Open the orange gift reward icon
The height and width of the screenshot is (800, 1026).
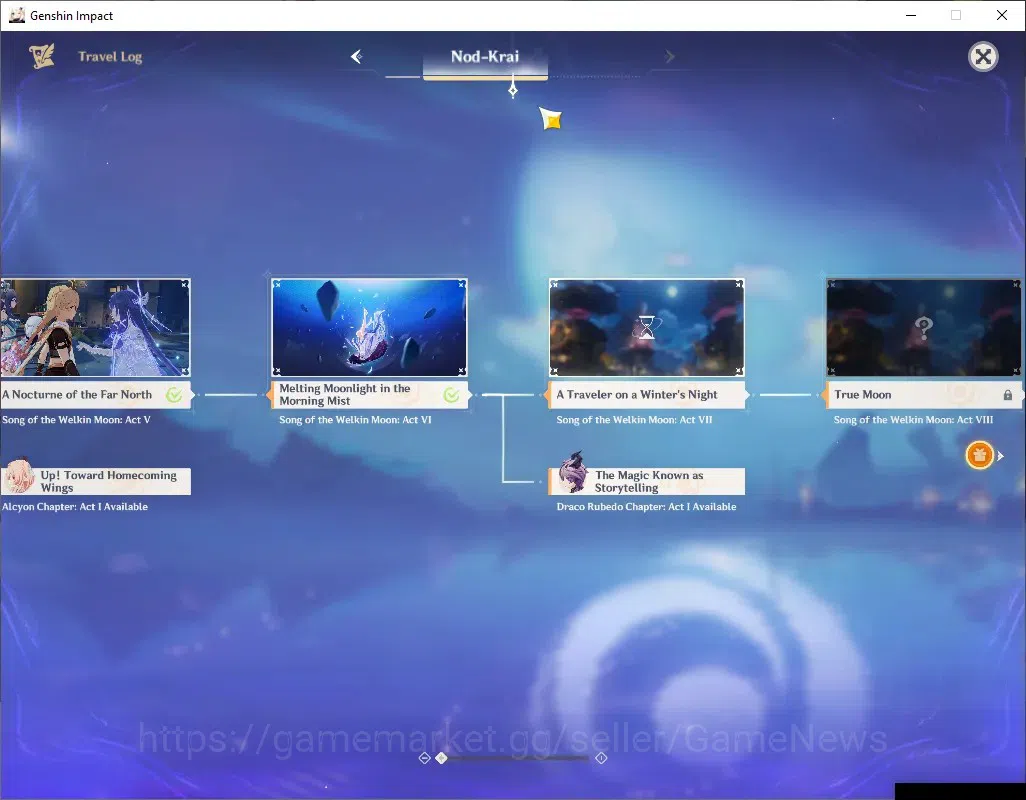(x=980, y=455)
